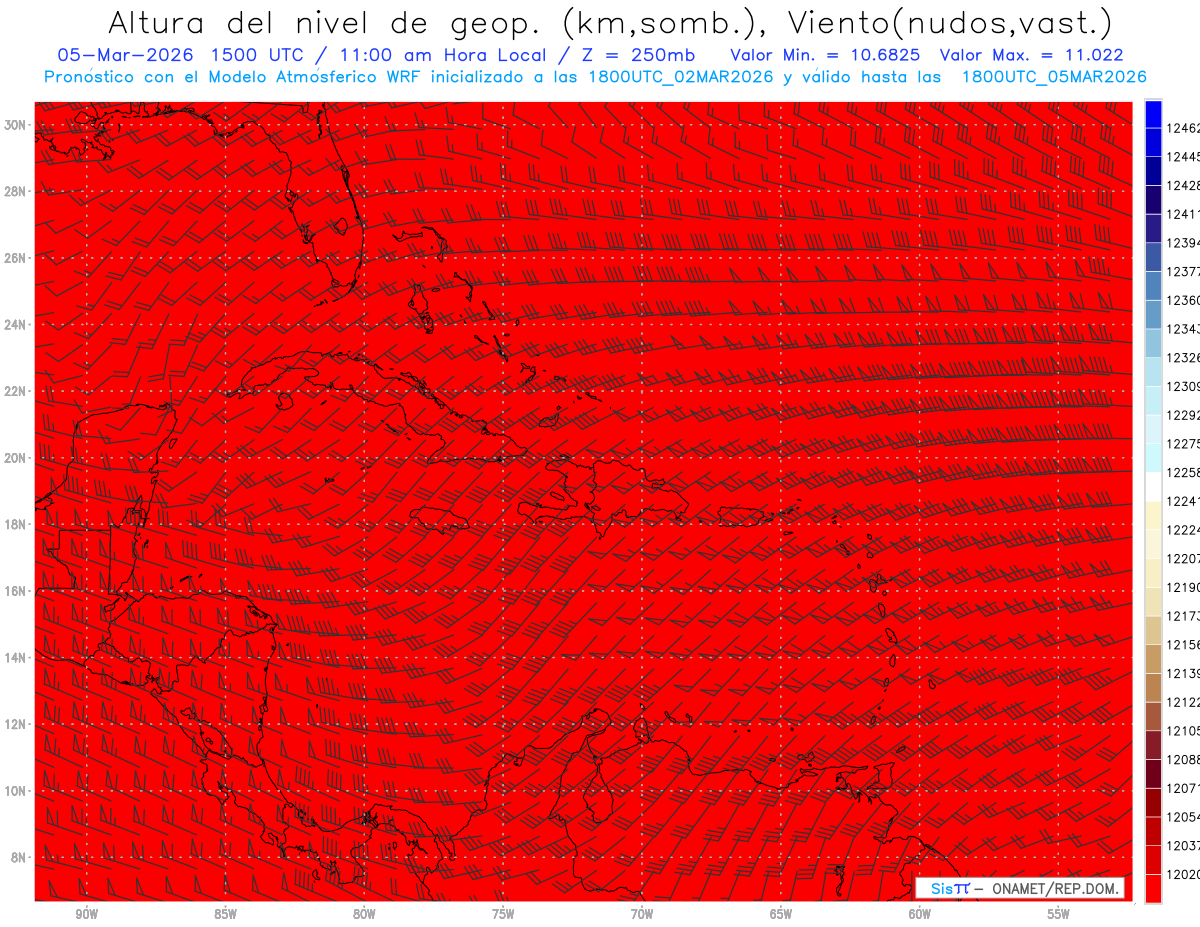This screenshot has width=1200, height=927.
Task: Click the 12360 color scale value
Action: 1184,301
